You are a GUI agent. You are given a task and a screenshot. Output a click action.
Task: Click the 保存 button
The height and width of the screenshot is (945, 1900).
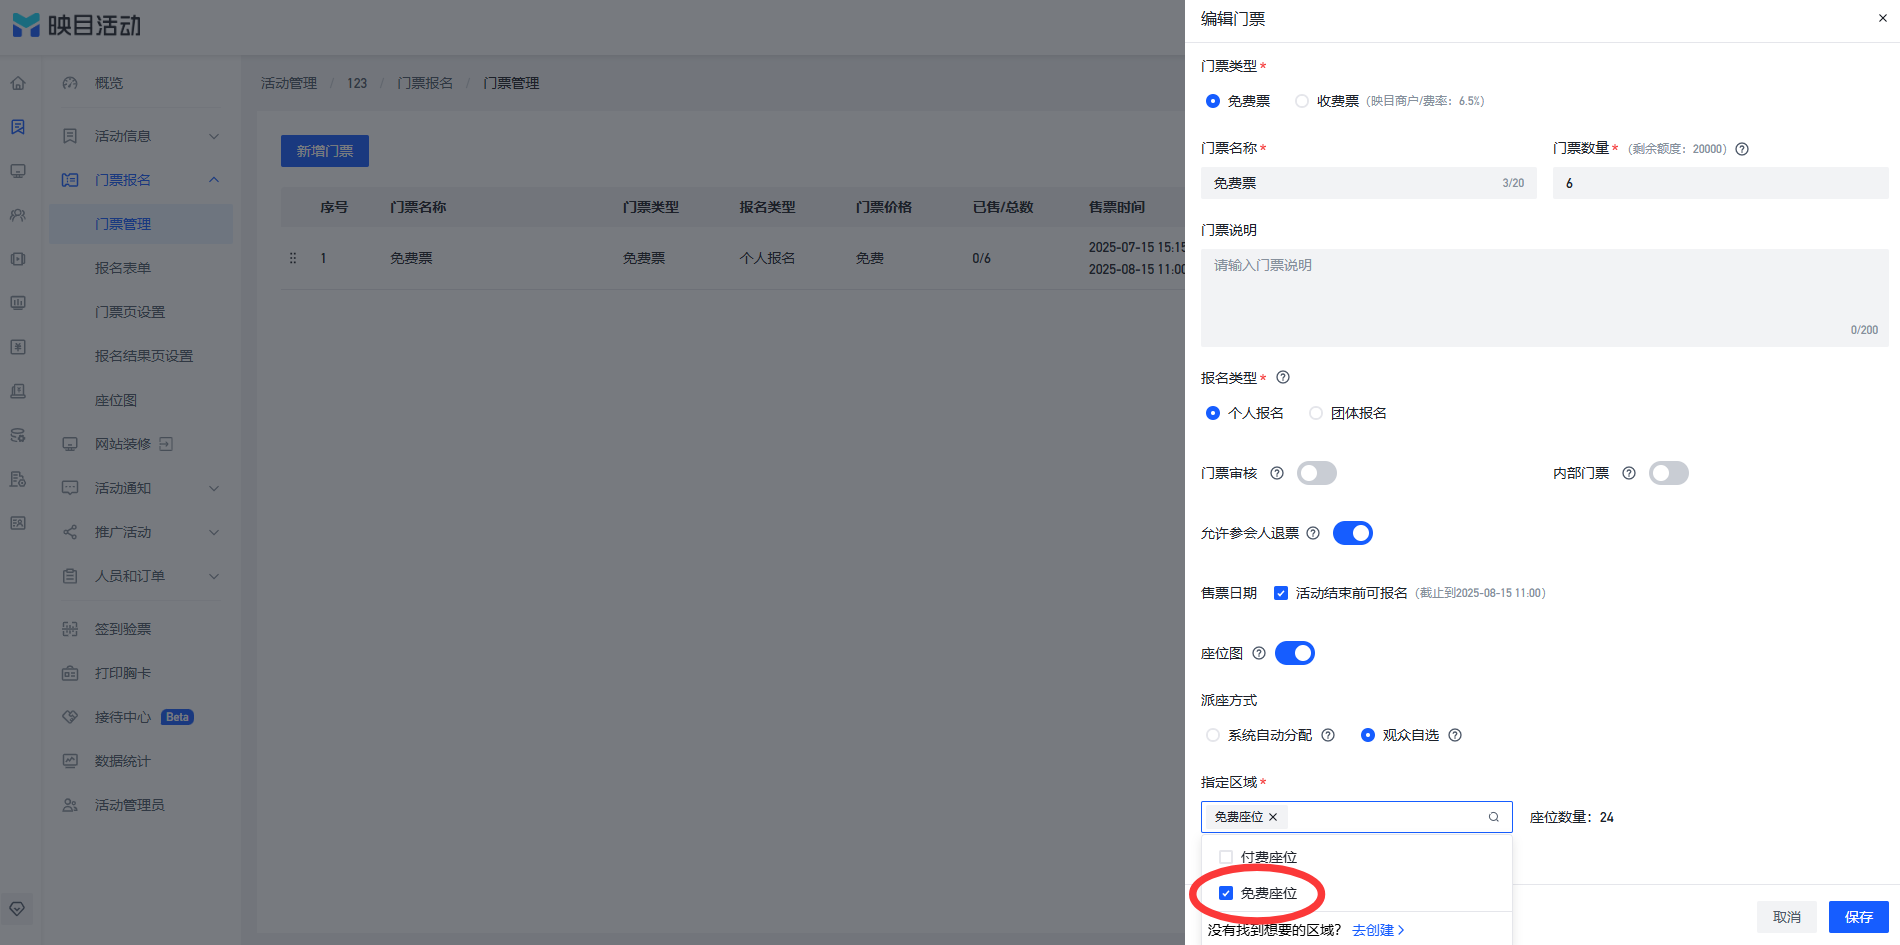pos(1859,917)
